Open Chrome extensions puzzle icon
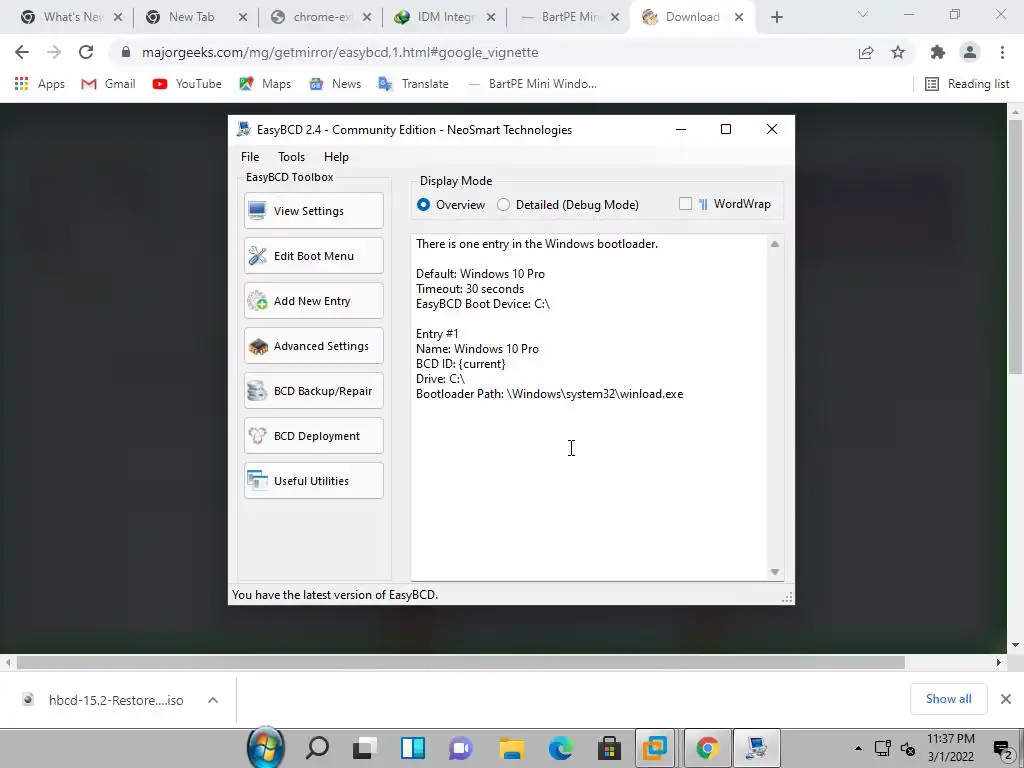This screenshot has width=1024, height=768. [938, 52]
